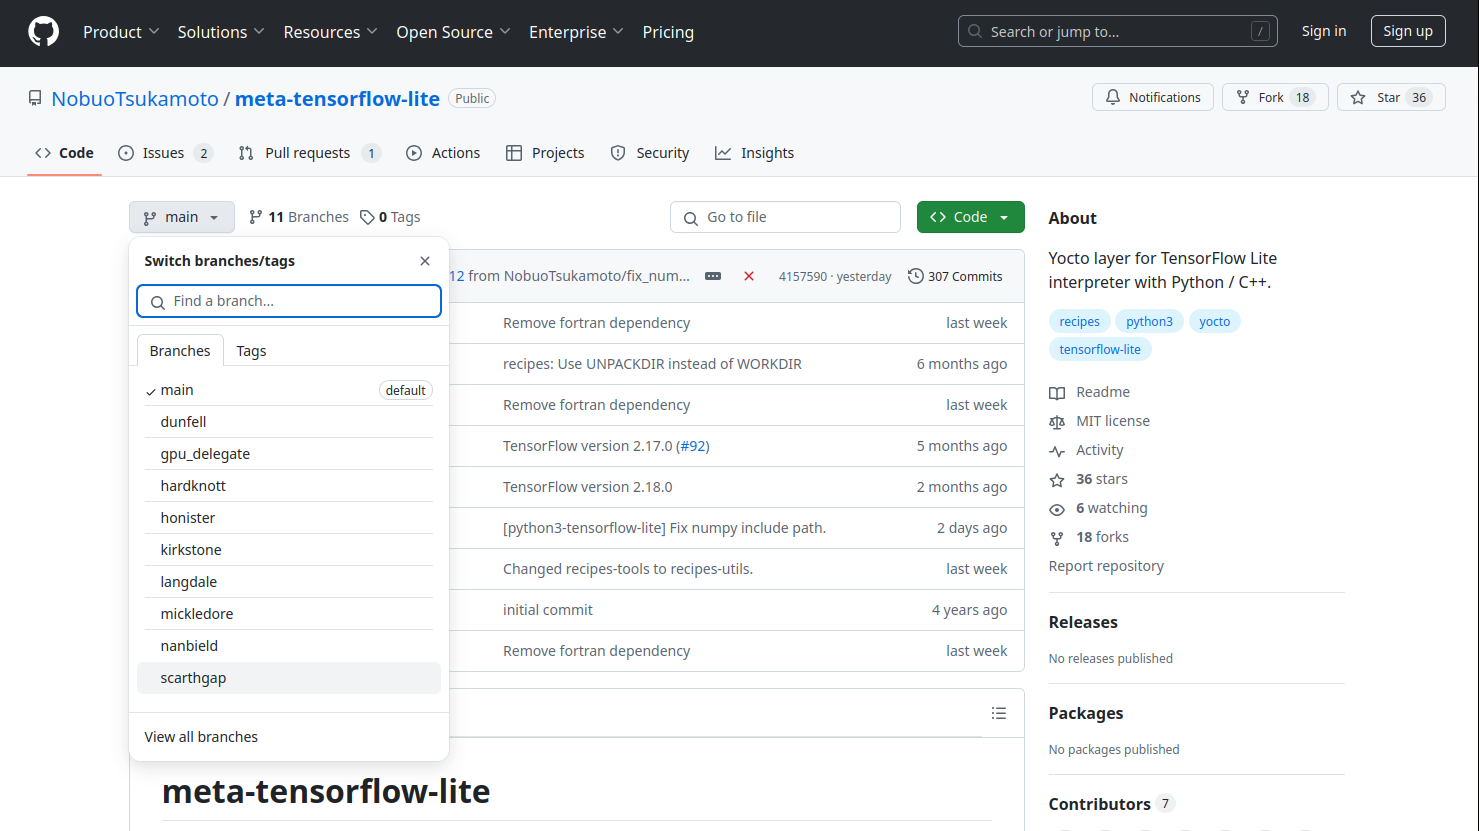The image size is (1479, 831).
Task: Open the green Code dropdown
Action: [x=970, y=217]
